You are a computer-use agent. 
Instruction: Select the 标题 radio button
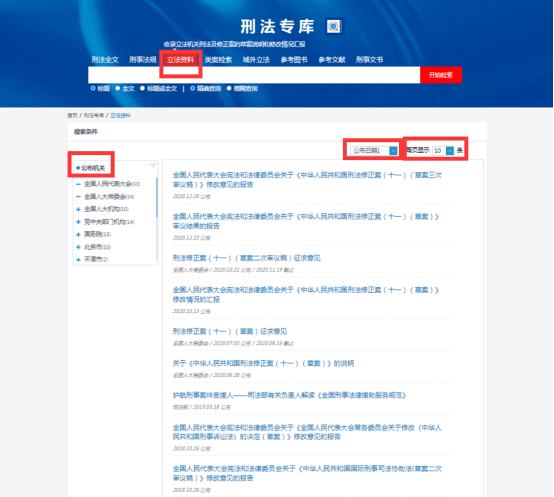click(x=93, y=88)
